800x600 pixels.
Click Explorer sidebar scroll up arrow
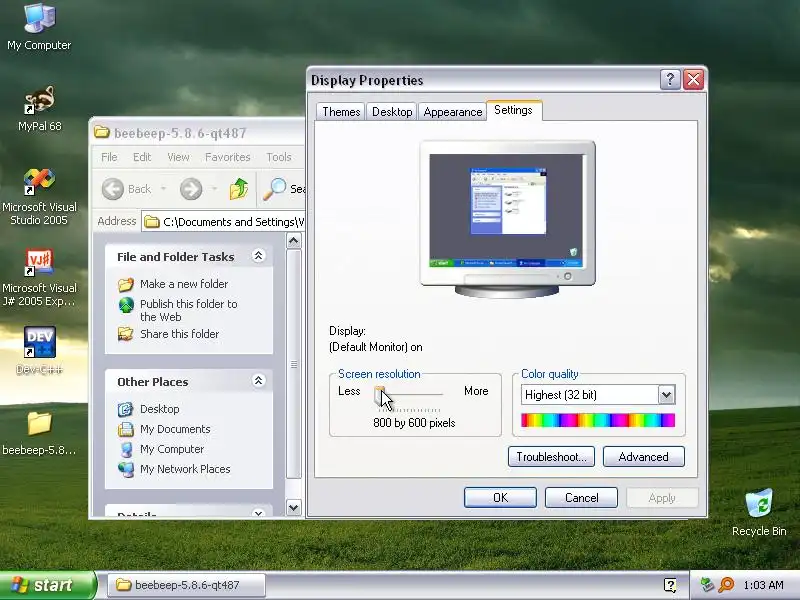pos(294,241)
